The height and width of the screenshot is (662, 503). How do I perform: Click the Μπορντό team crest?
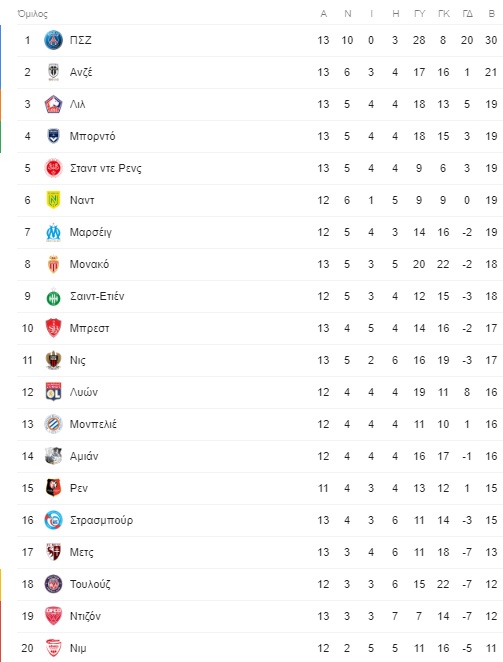click(x=53, y=136)
